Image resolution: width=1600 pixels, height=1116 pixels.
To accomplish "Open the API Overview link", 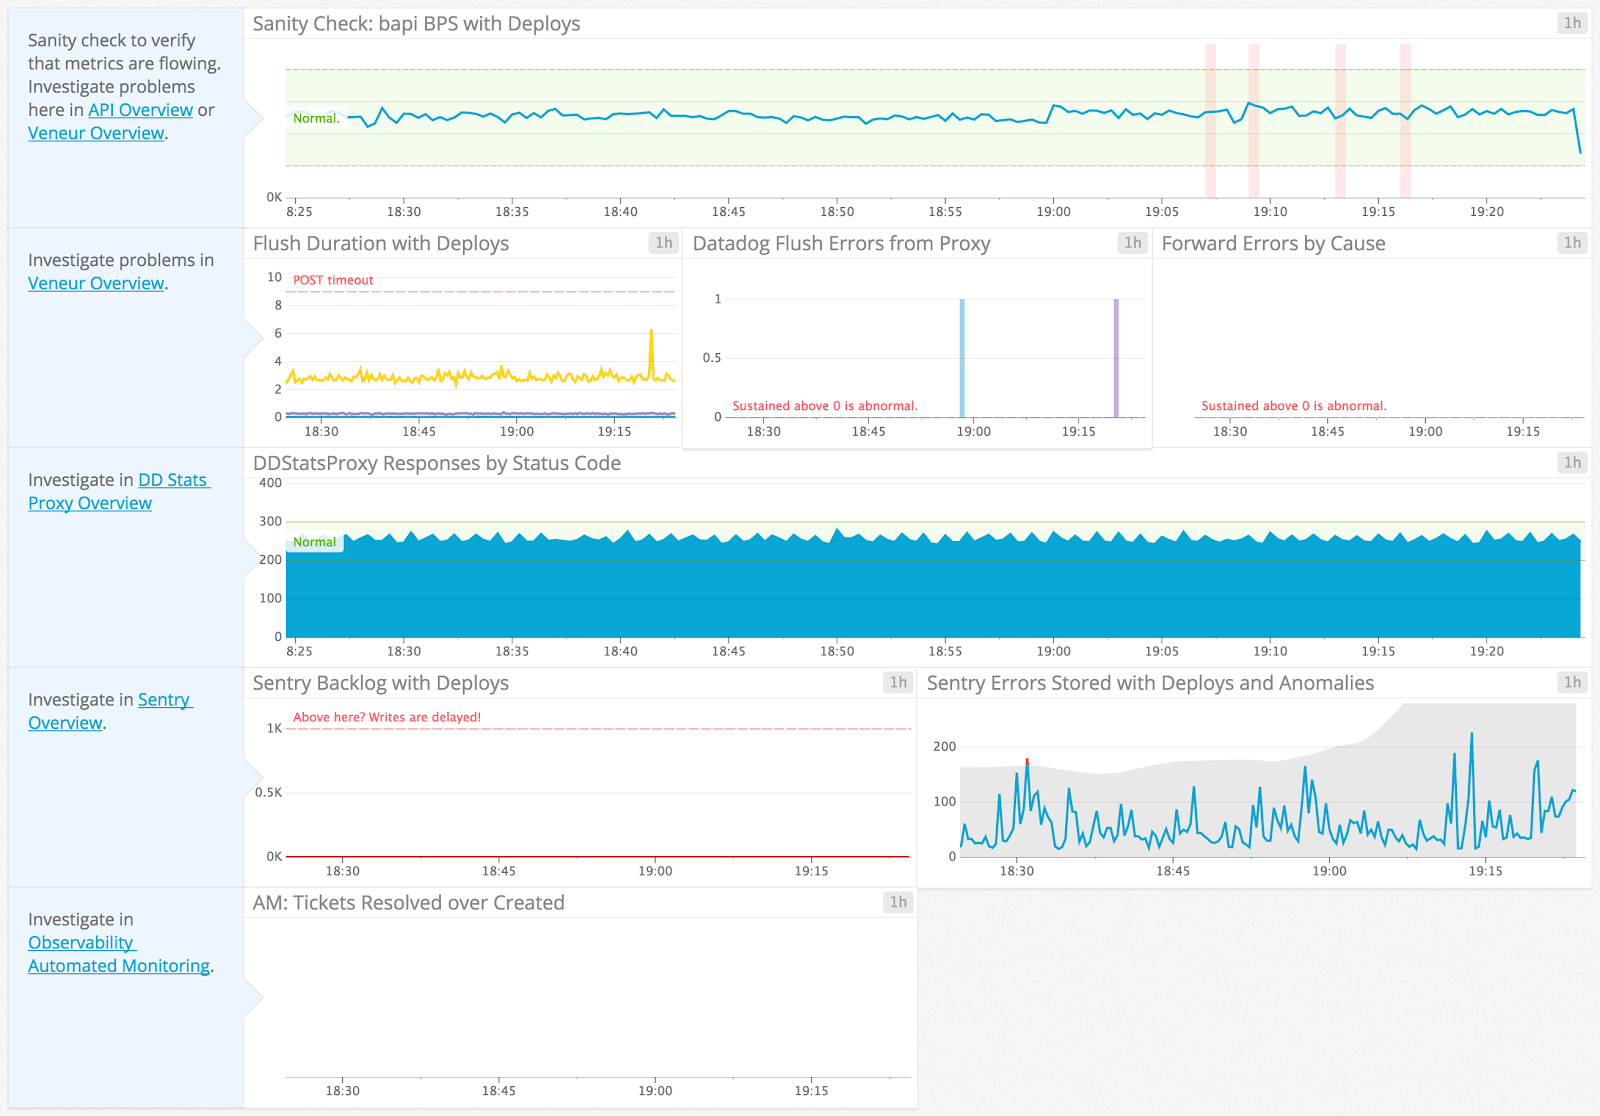I will [x=140, y=110].
